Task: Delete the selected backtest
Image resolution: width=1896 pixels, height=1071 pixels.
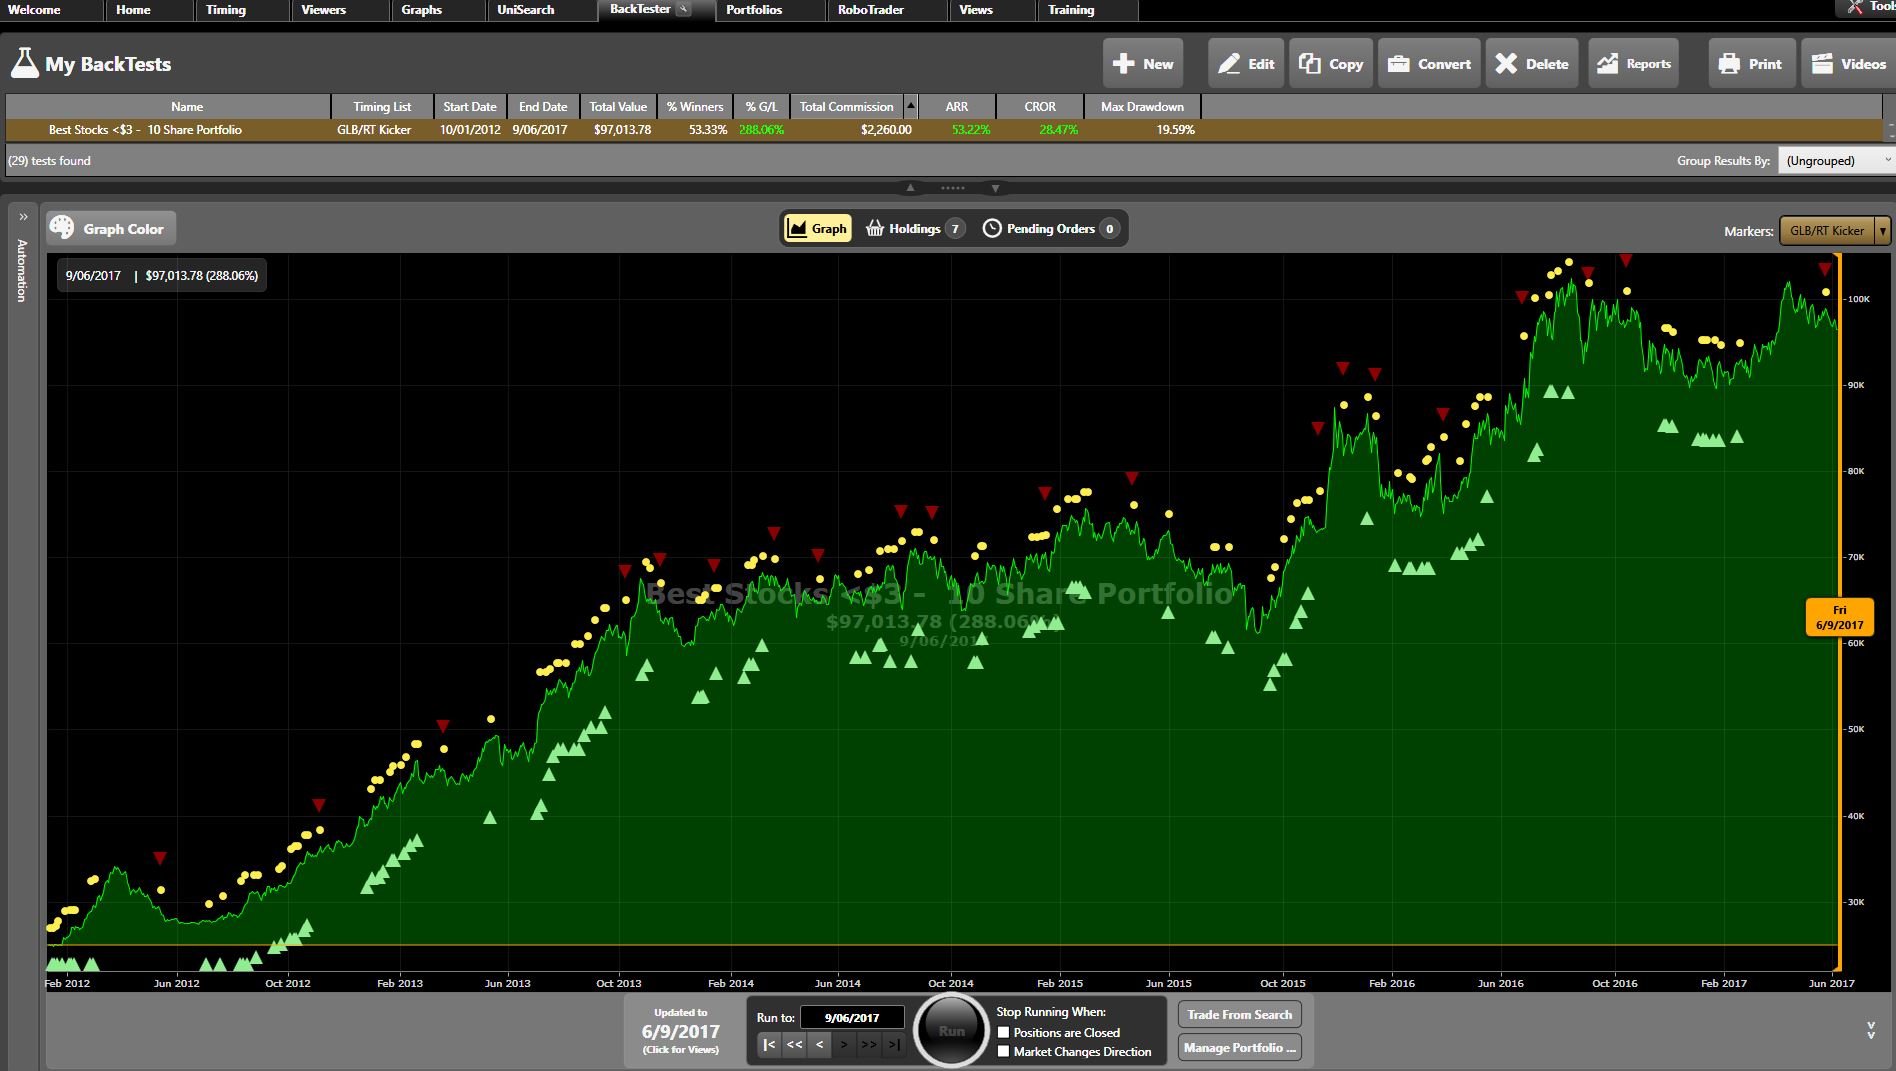Action: click(1530, 62)
